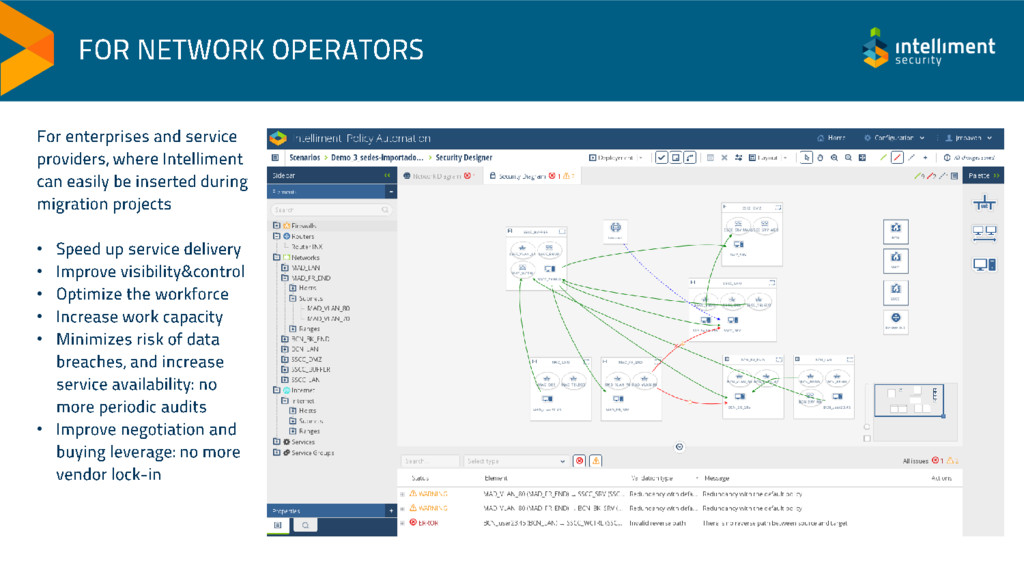Click the magnifier tab below Properties

pos(305,525)
